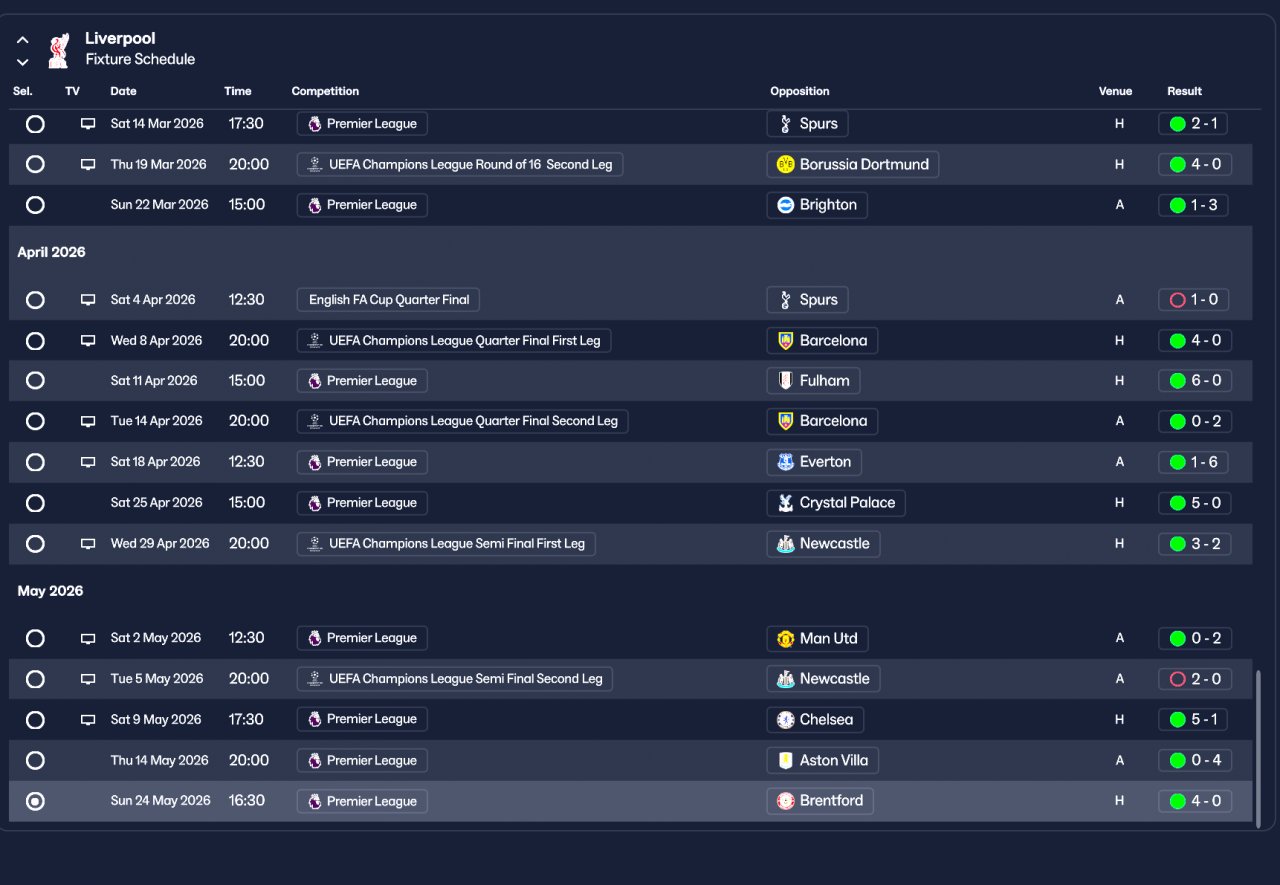Open Spurs from the Sat 14 Mar fixture
Screen dimensions: 1280x885
pos(808,124)
